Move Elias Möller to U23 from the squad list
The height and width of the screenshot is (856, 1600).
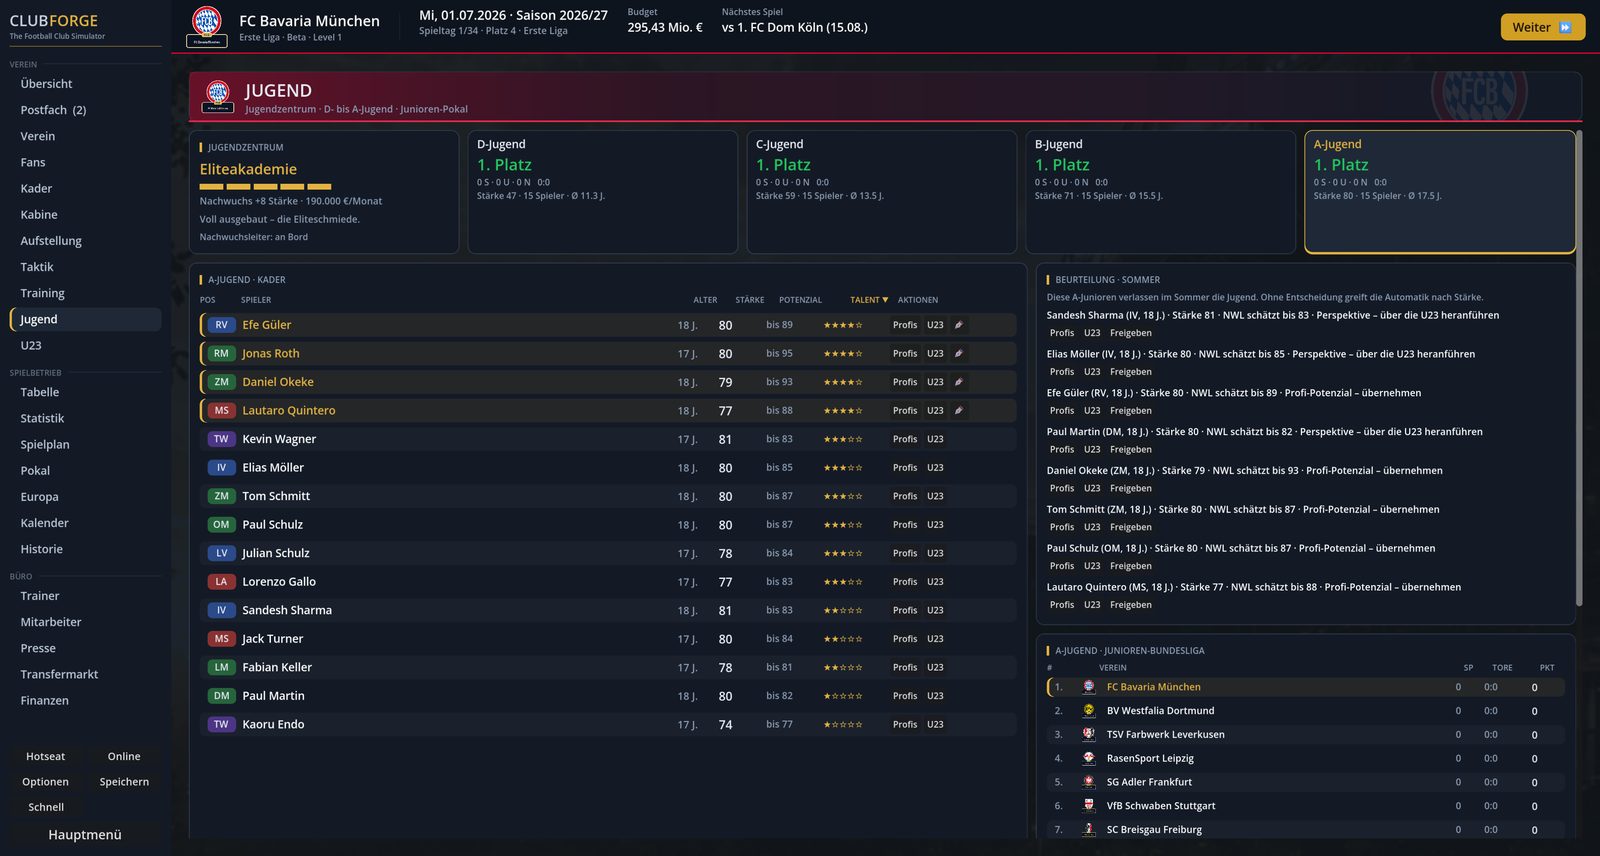click(935, 468)
